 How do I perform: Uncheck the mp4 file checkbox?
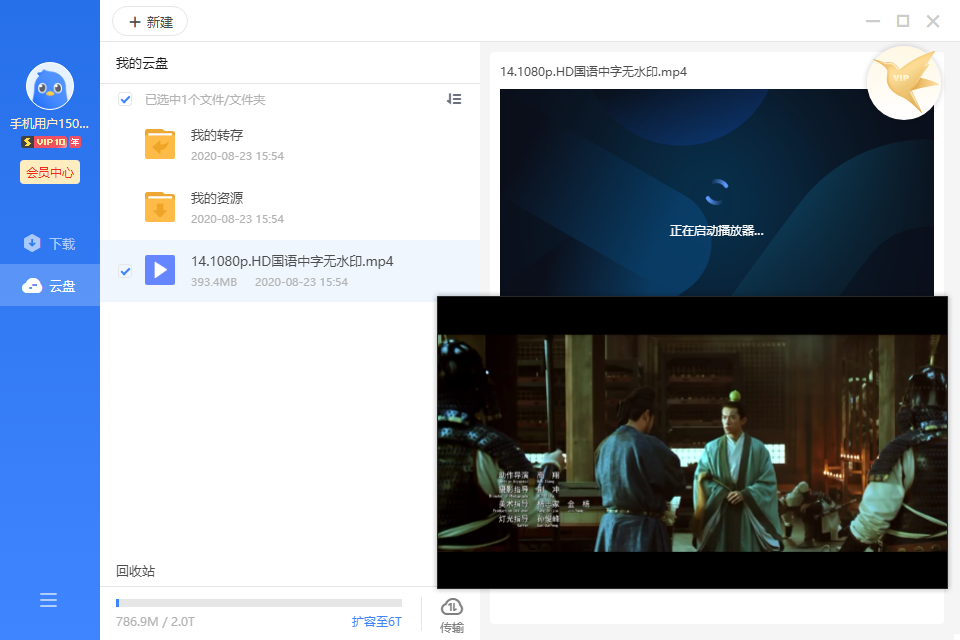click(125, 271)
